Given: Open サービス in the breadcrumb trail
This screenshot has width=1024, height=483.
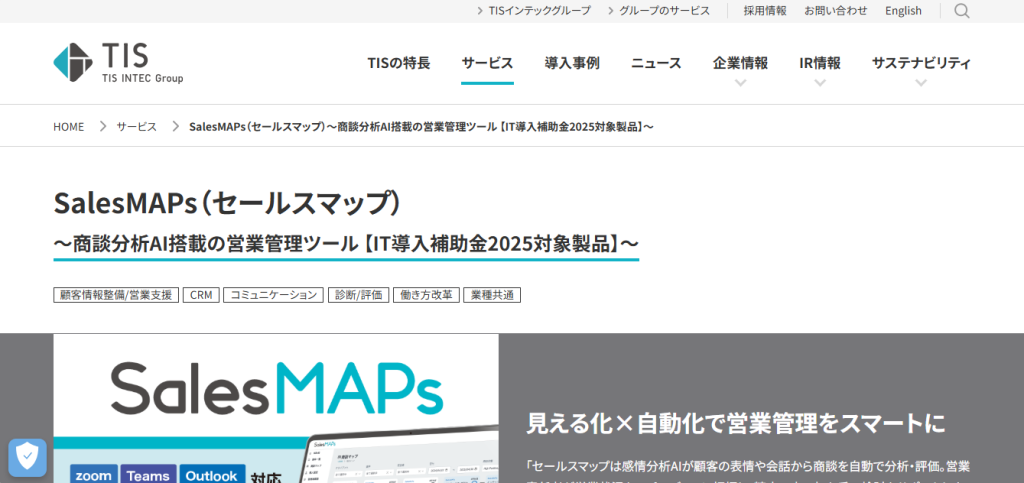Looking at the screenshot, I should coord(136,127).
